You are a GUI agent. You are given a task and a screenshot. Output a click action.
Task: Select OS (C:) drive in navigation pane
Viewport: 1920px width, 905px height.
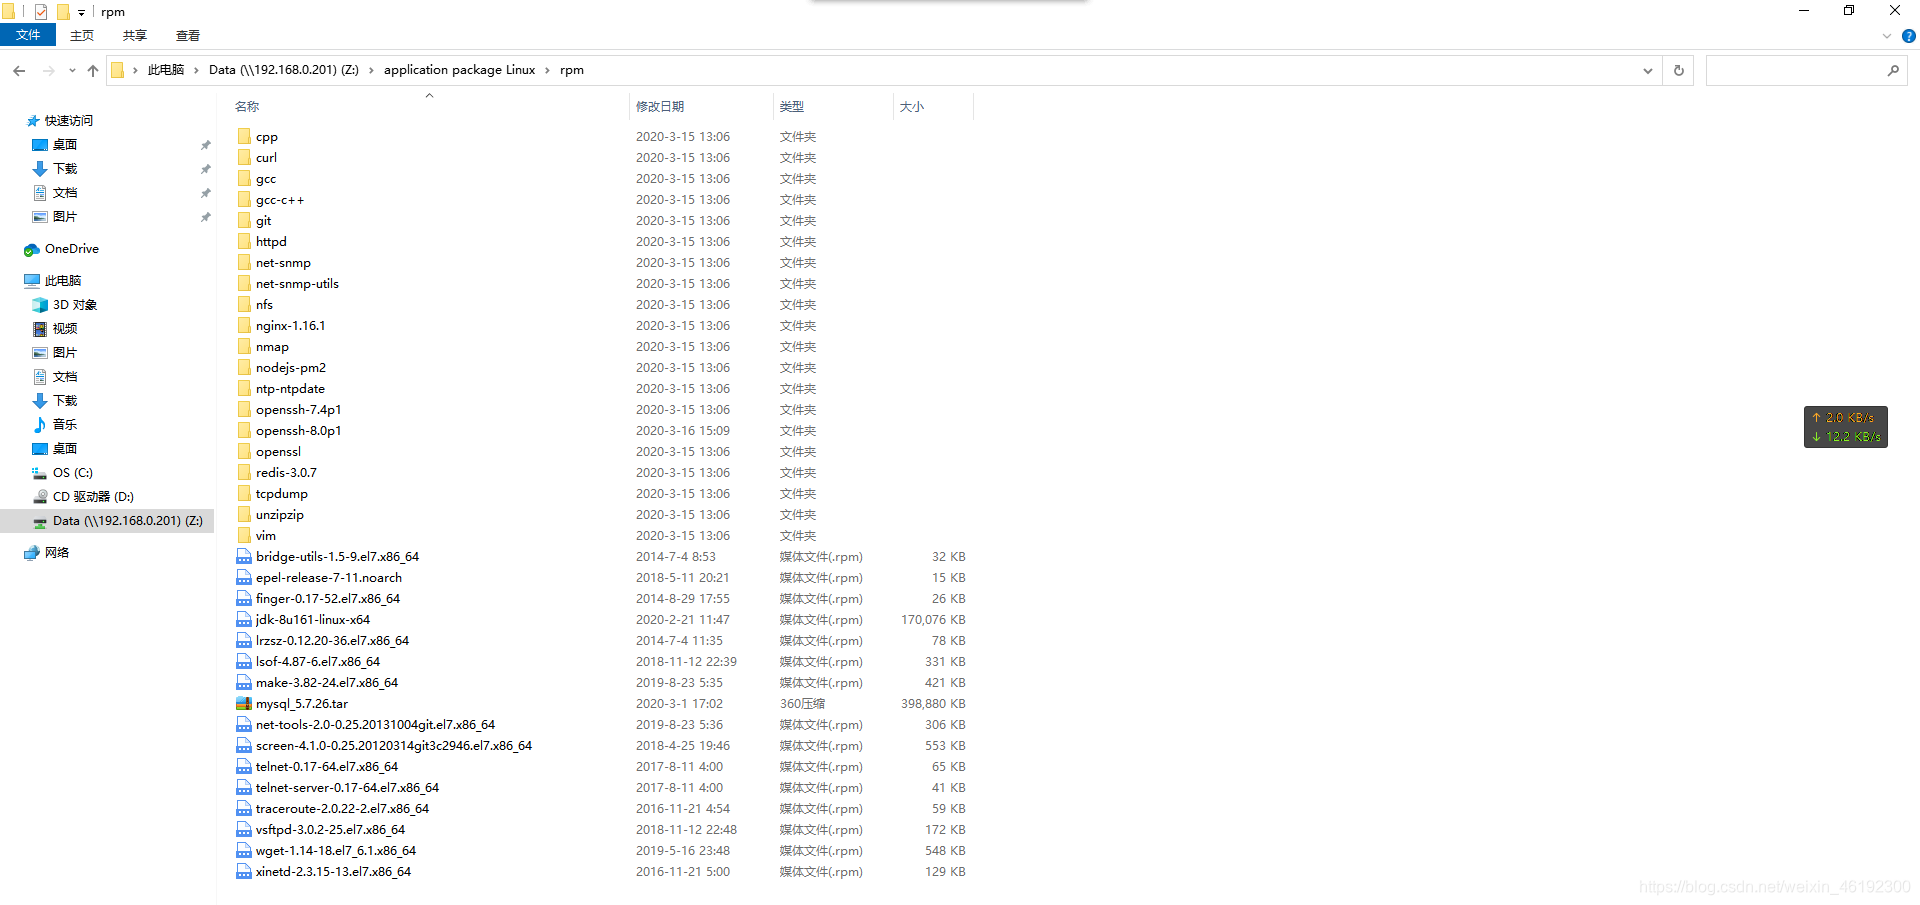point(72,473)
